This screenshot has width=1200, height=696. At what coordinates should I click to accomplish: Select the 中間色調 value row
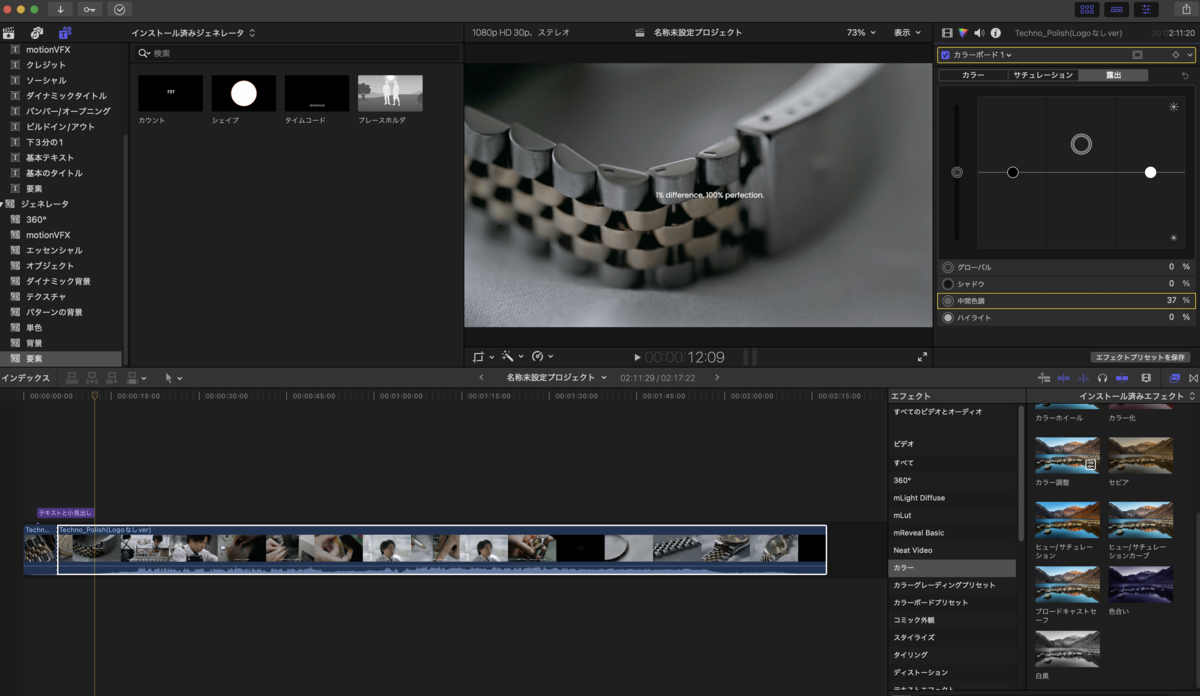coord(1067,300)
